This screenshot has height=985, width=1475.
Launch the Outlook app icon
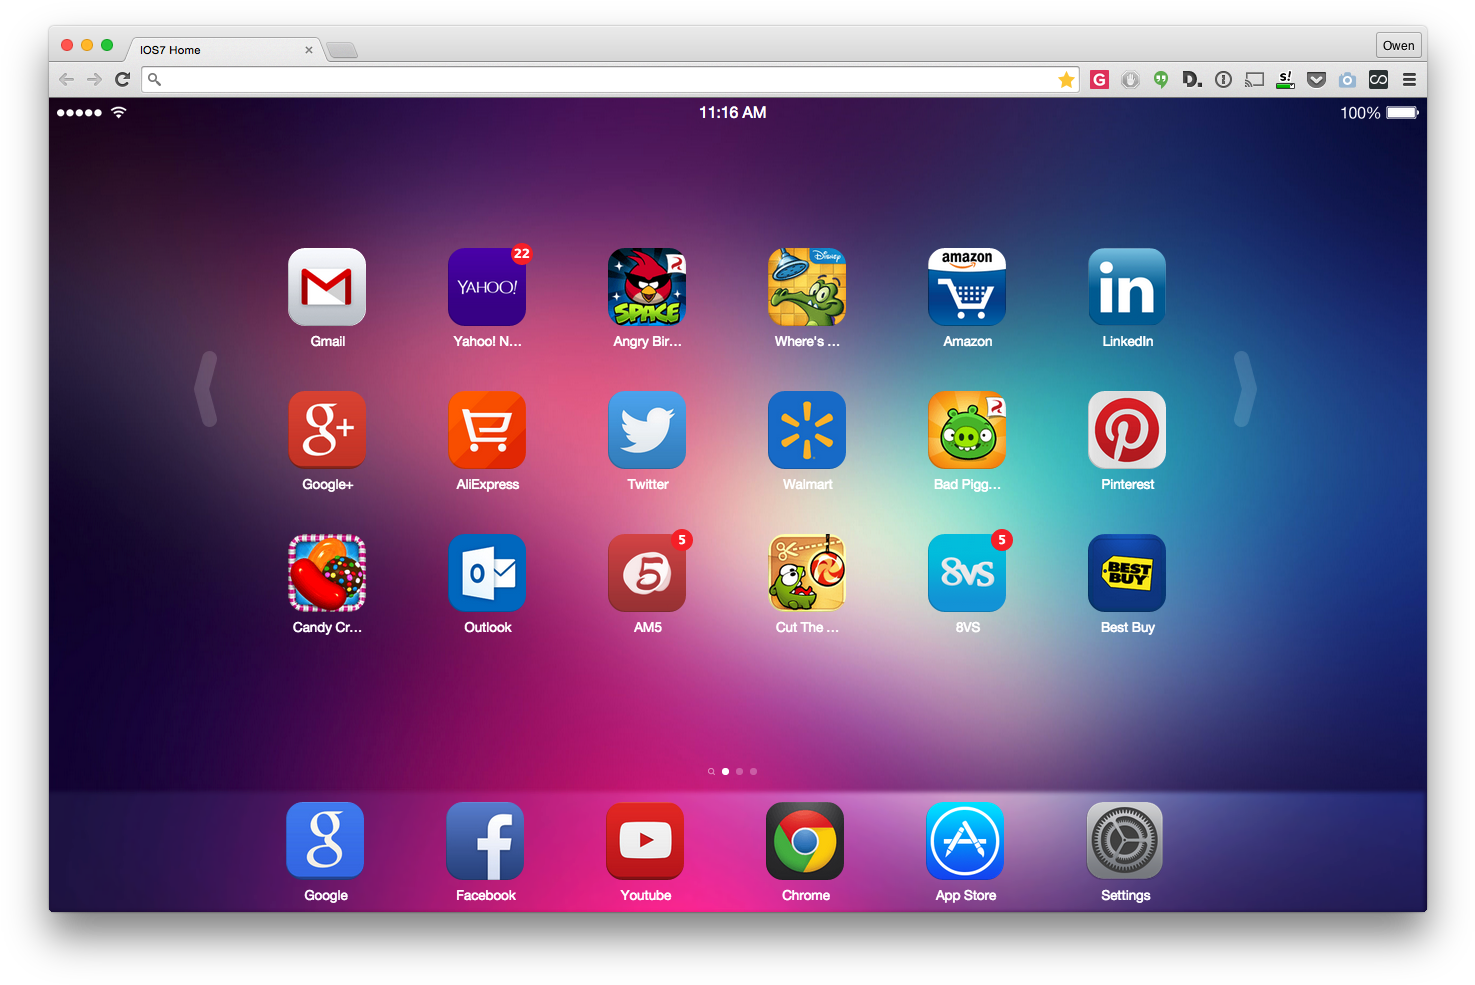[487, 573]
